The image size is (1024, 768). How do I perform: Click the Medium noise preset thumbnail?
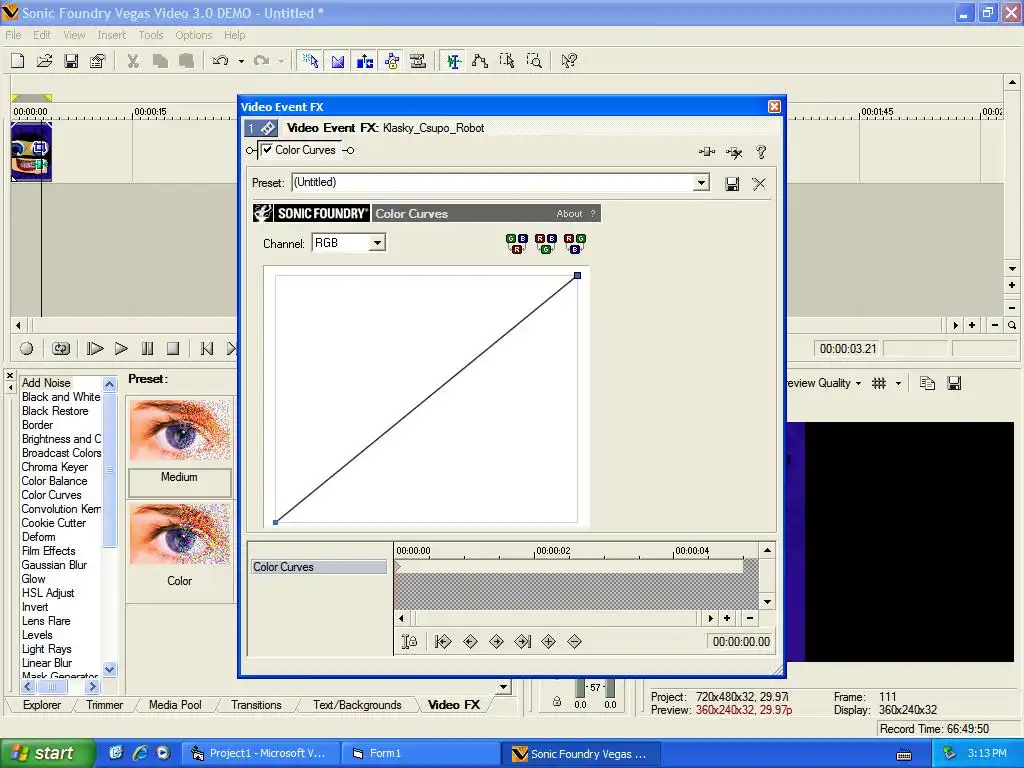pyautogui.click(x=180, y=430)
